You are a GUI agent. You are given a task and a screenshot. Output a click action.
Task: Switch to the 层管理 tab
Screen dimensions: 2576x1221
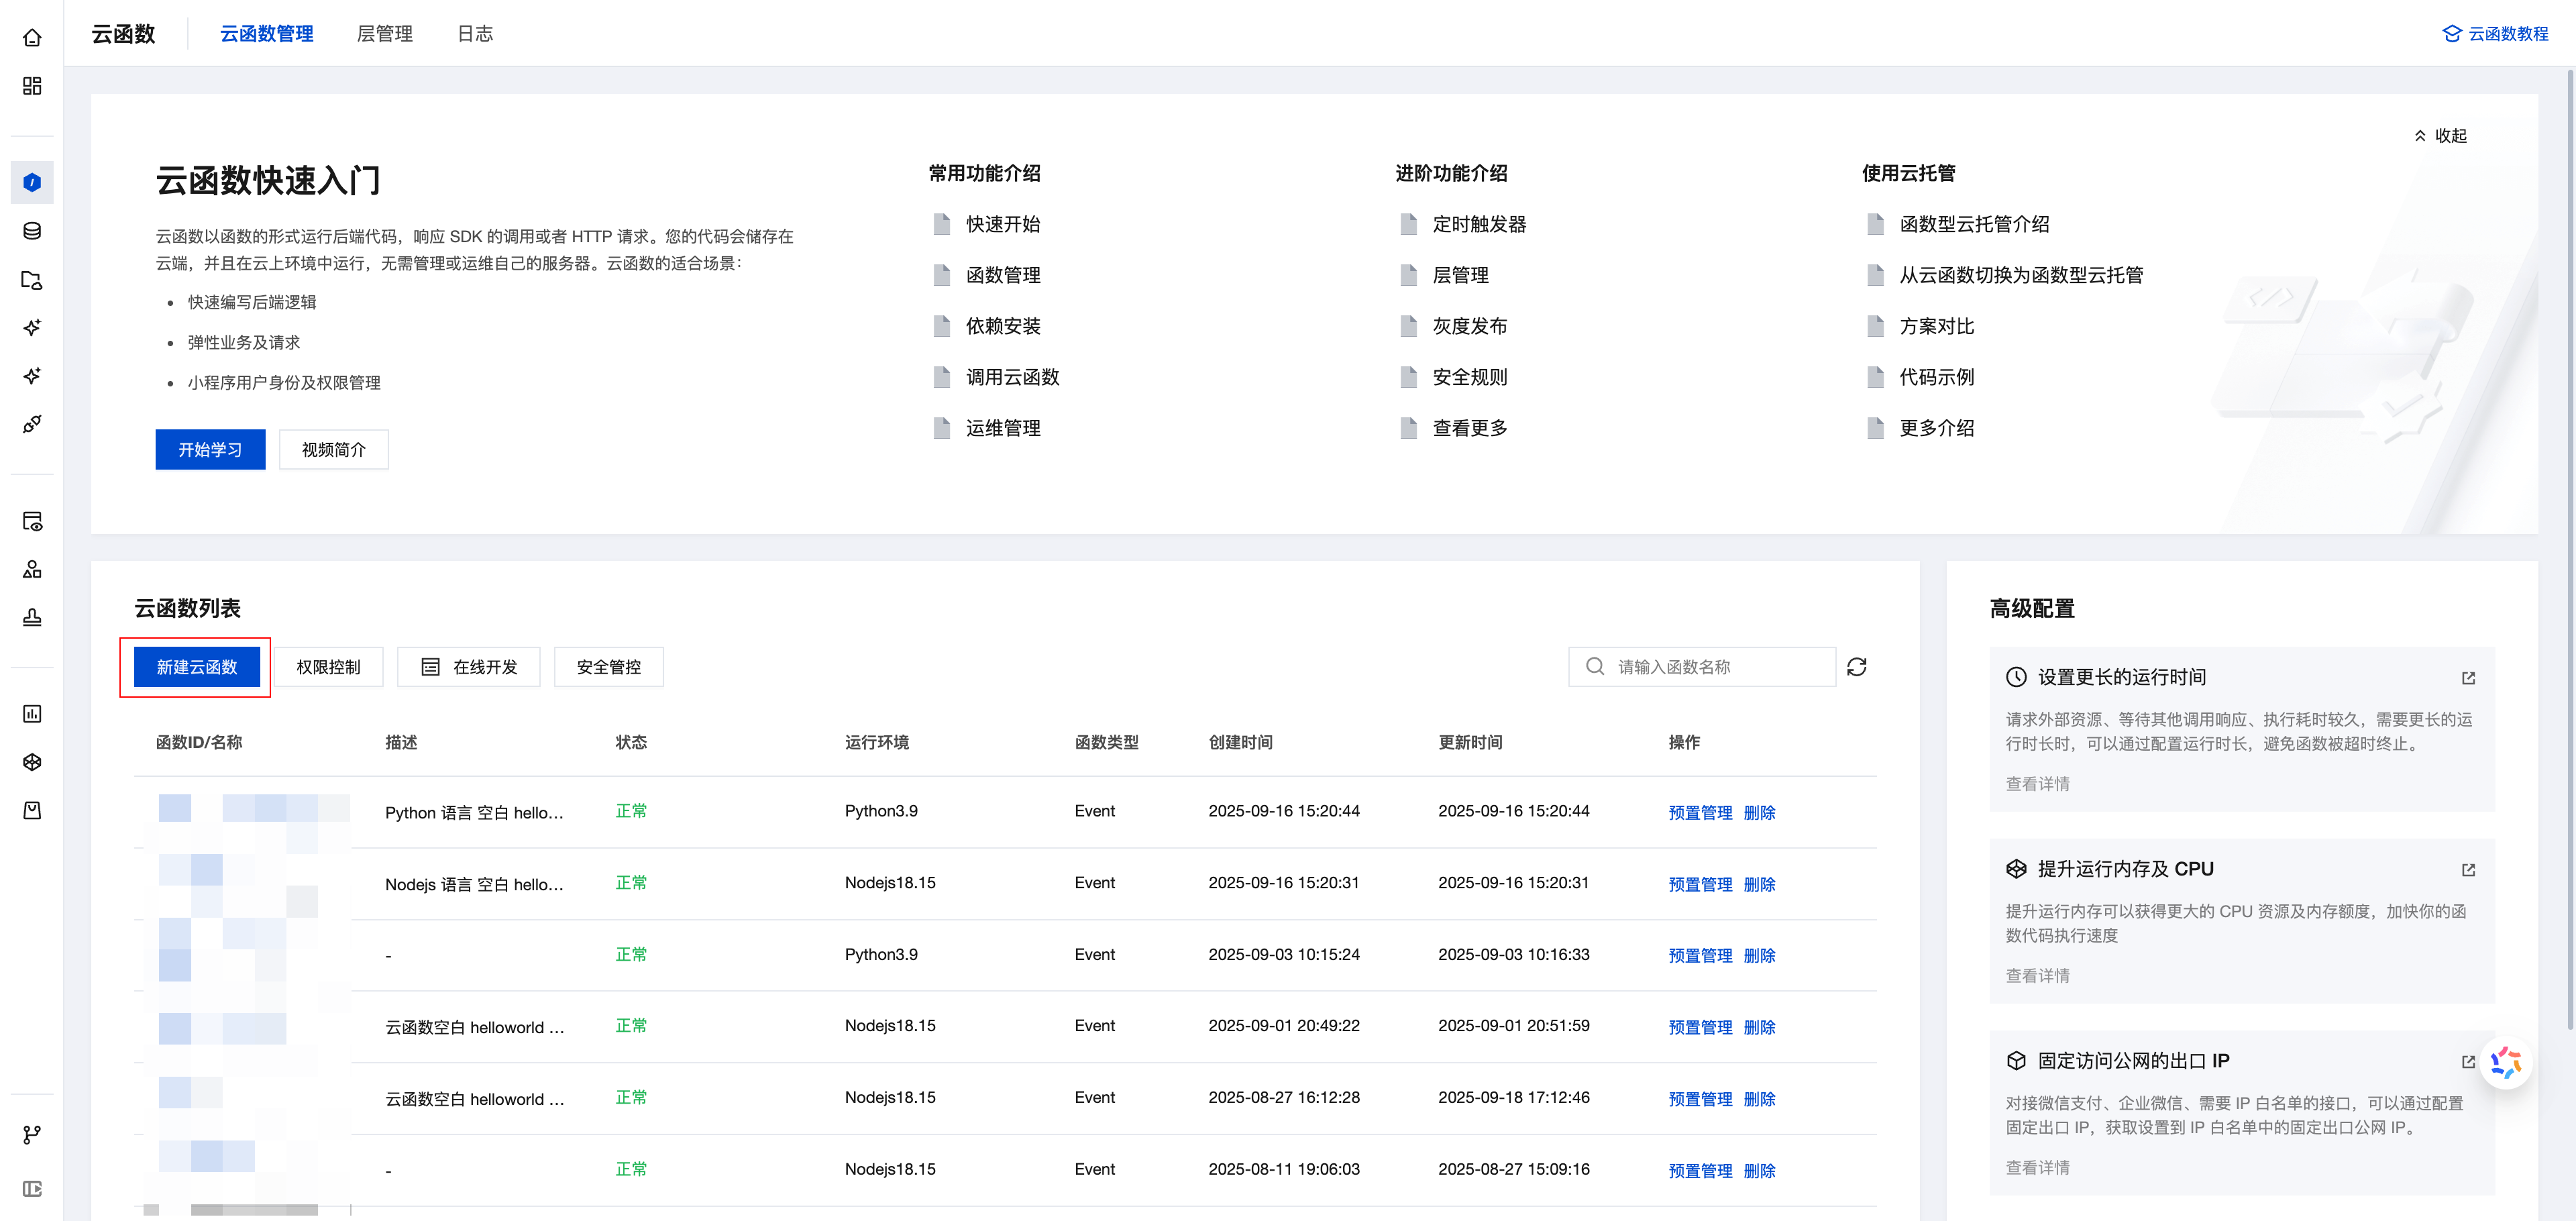384,34
